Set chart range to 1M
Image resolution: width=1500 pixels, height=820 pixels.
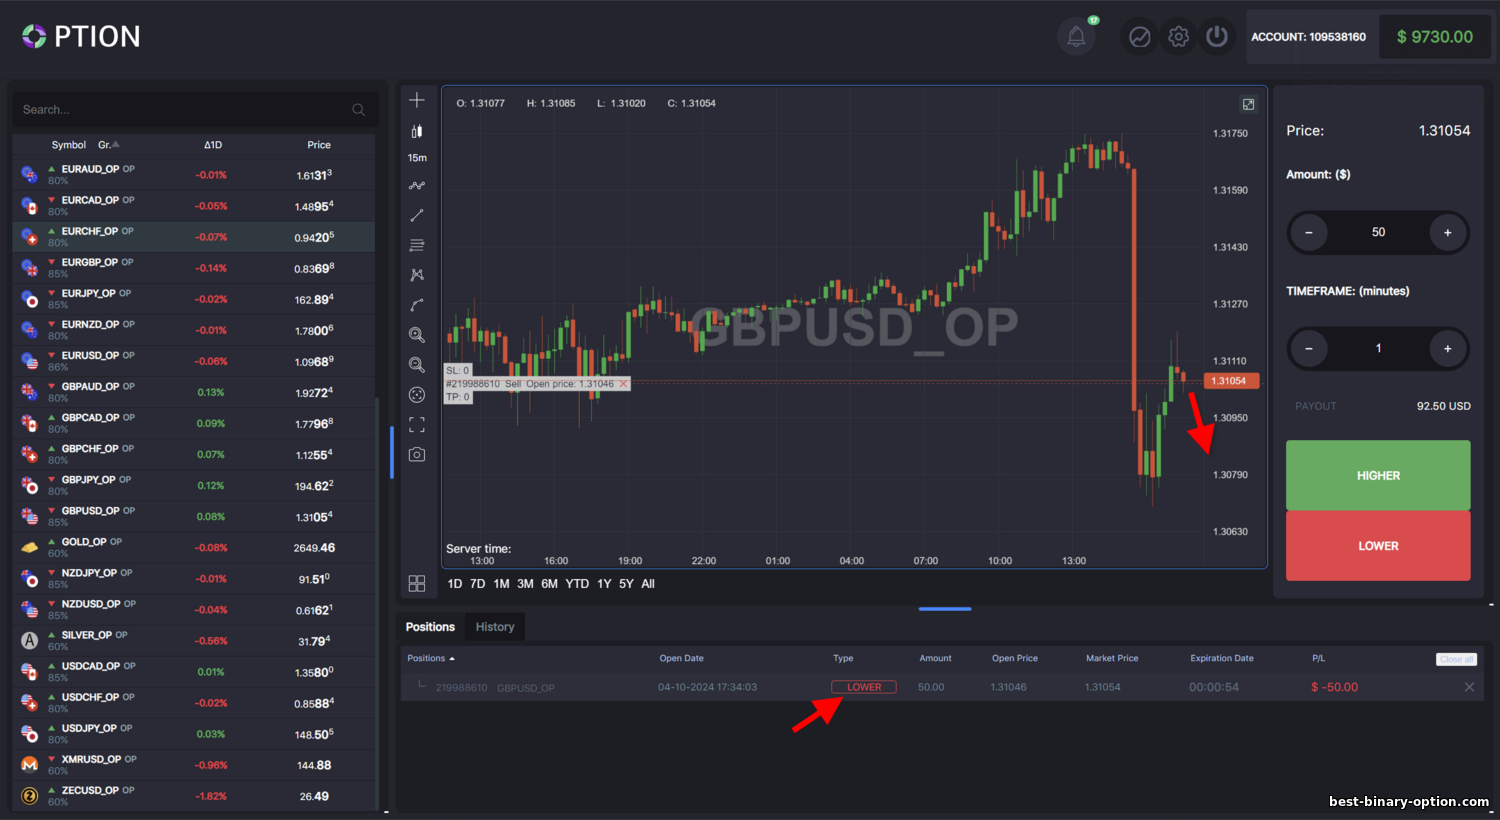tap(501, 584)
